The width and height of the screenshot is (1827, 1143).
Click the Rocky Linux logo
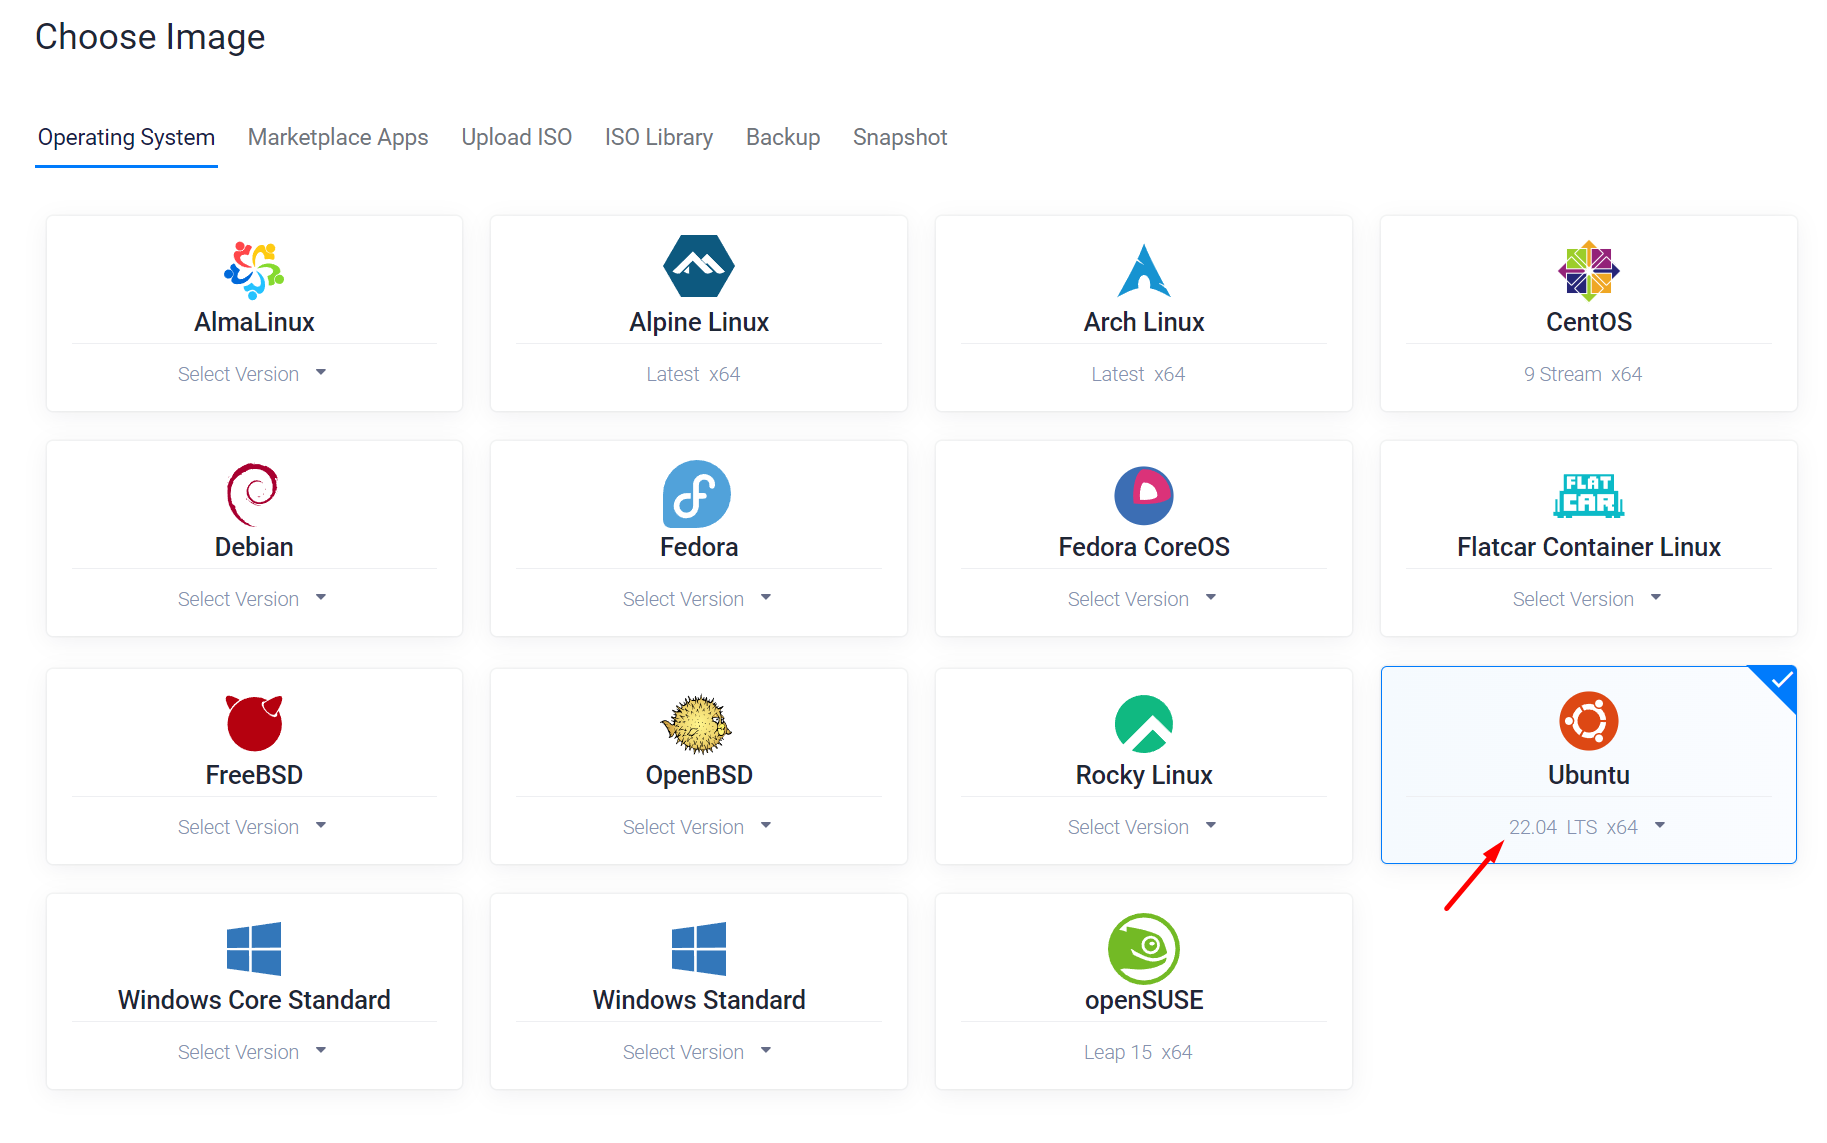pyautogui.click(x=1144, y=723)
